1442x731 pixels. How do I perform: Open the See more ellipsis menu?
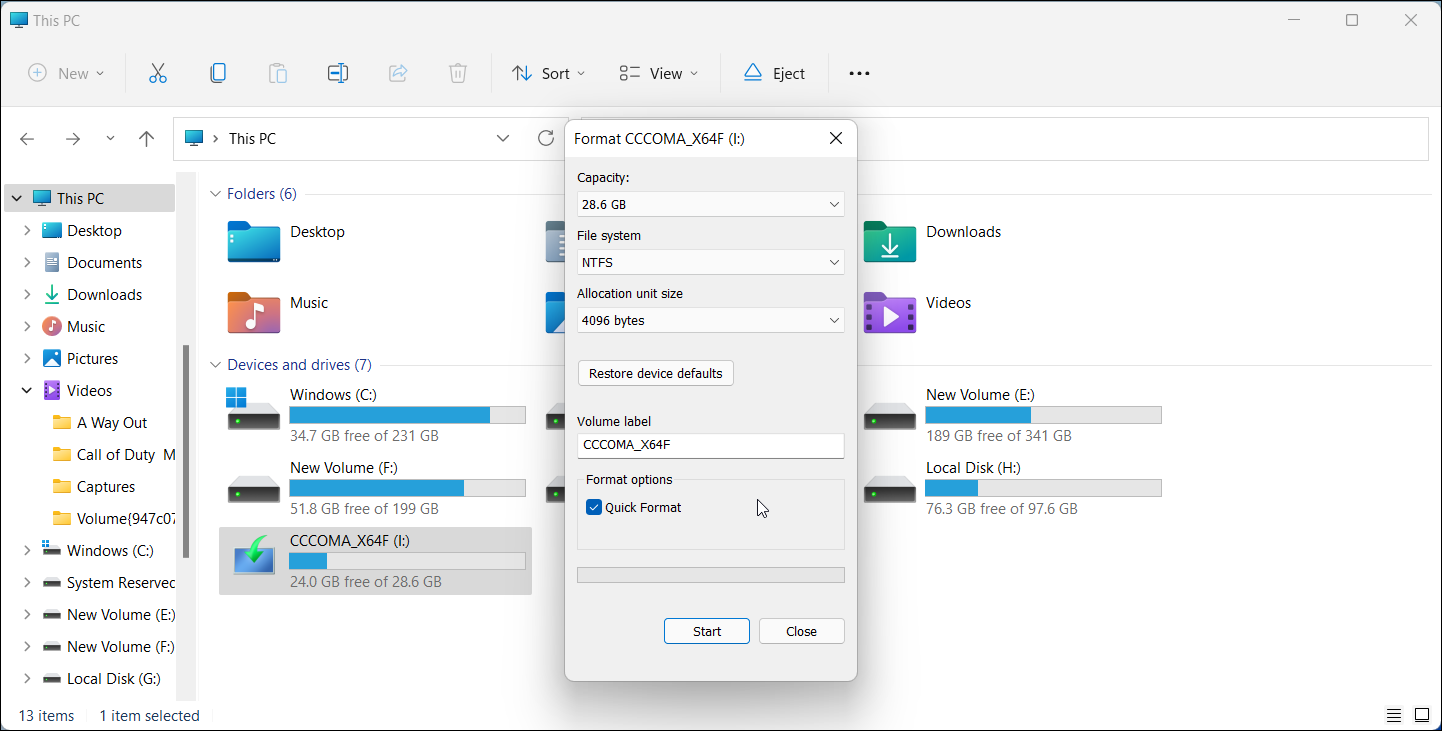point(858,72)
